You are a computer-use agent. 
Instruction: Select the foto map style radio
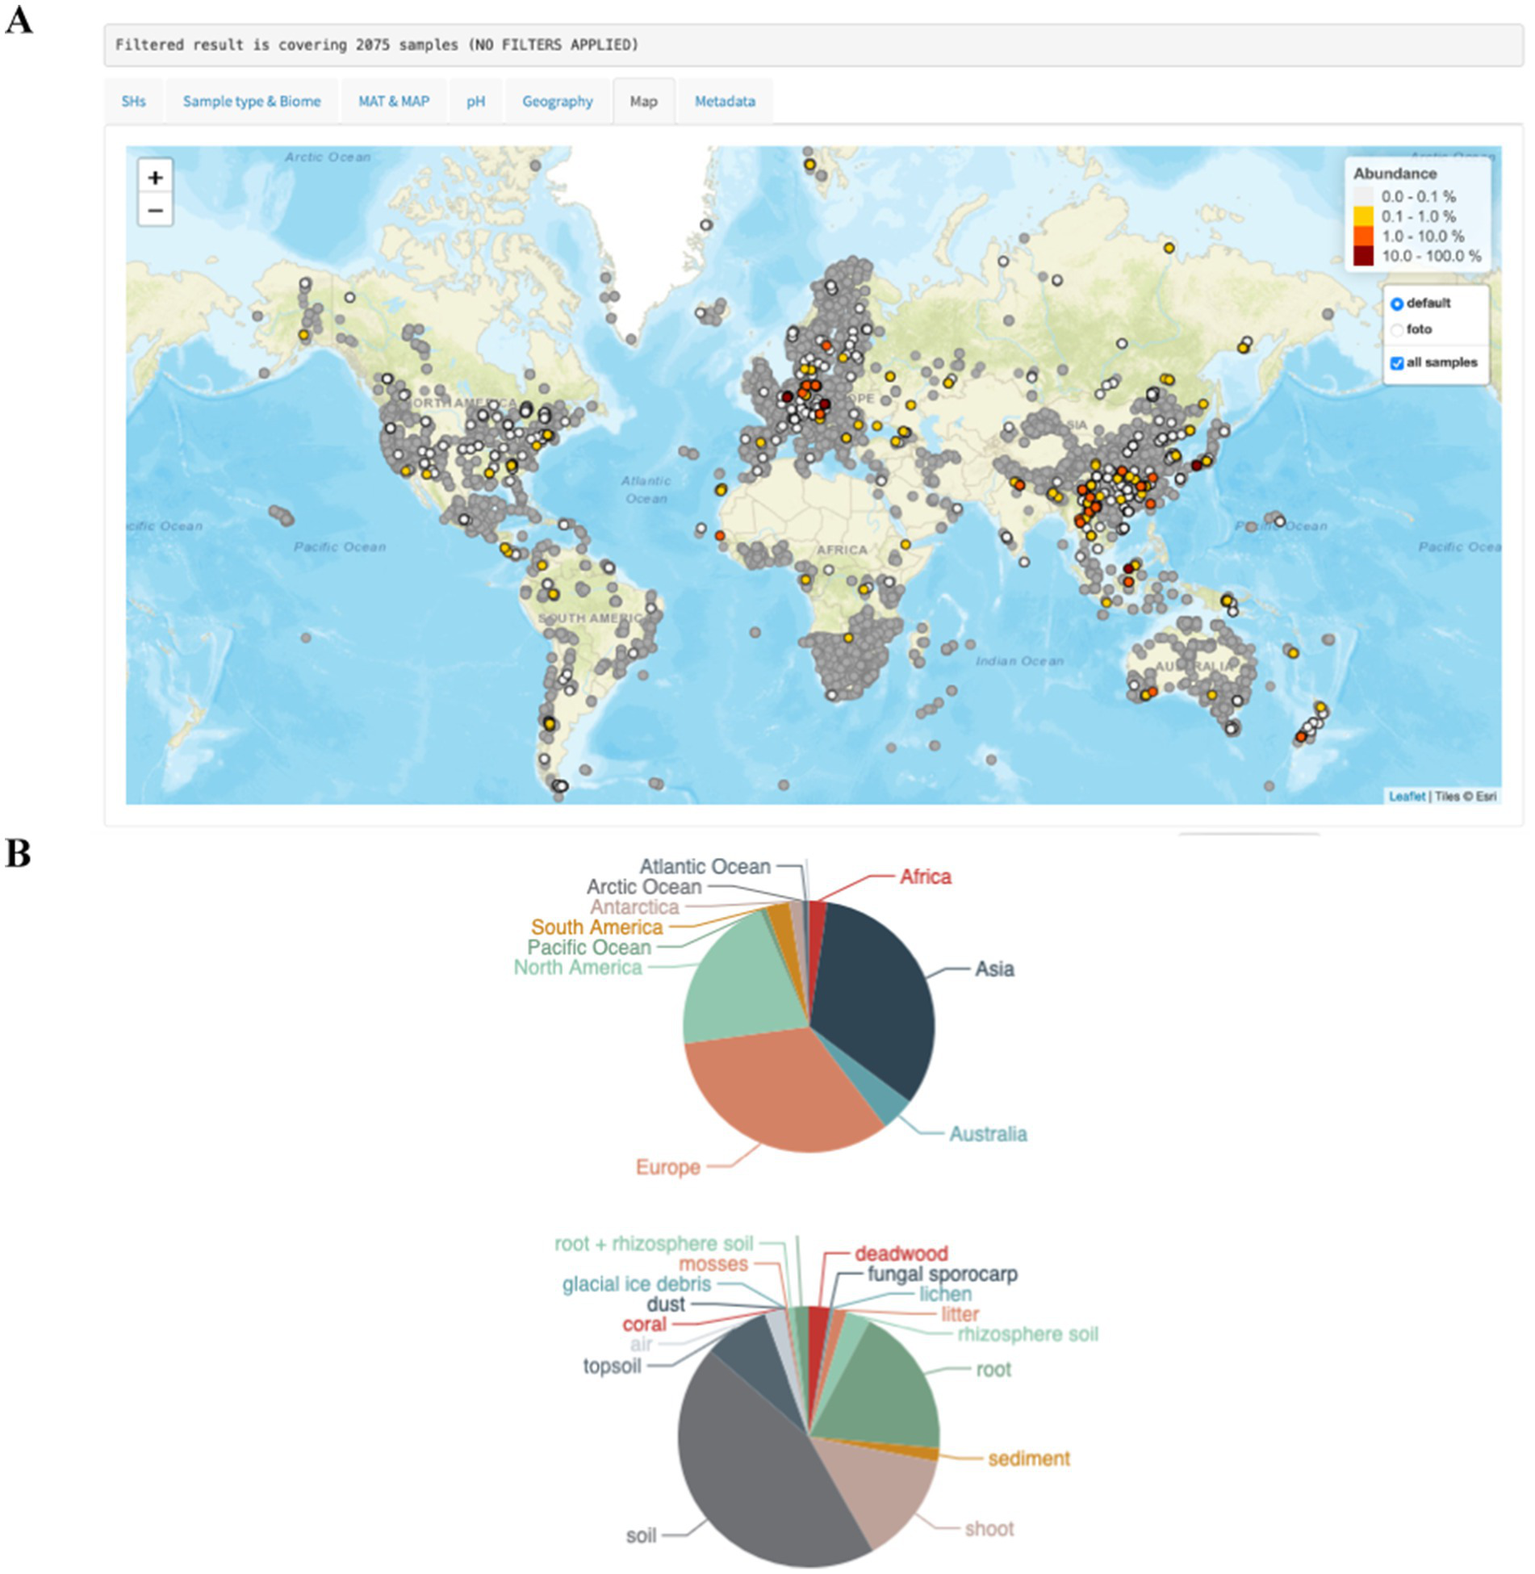[x=1397, y=330]
